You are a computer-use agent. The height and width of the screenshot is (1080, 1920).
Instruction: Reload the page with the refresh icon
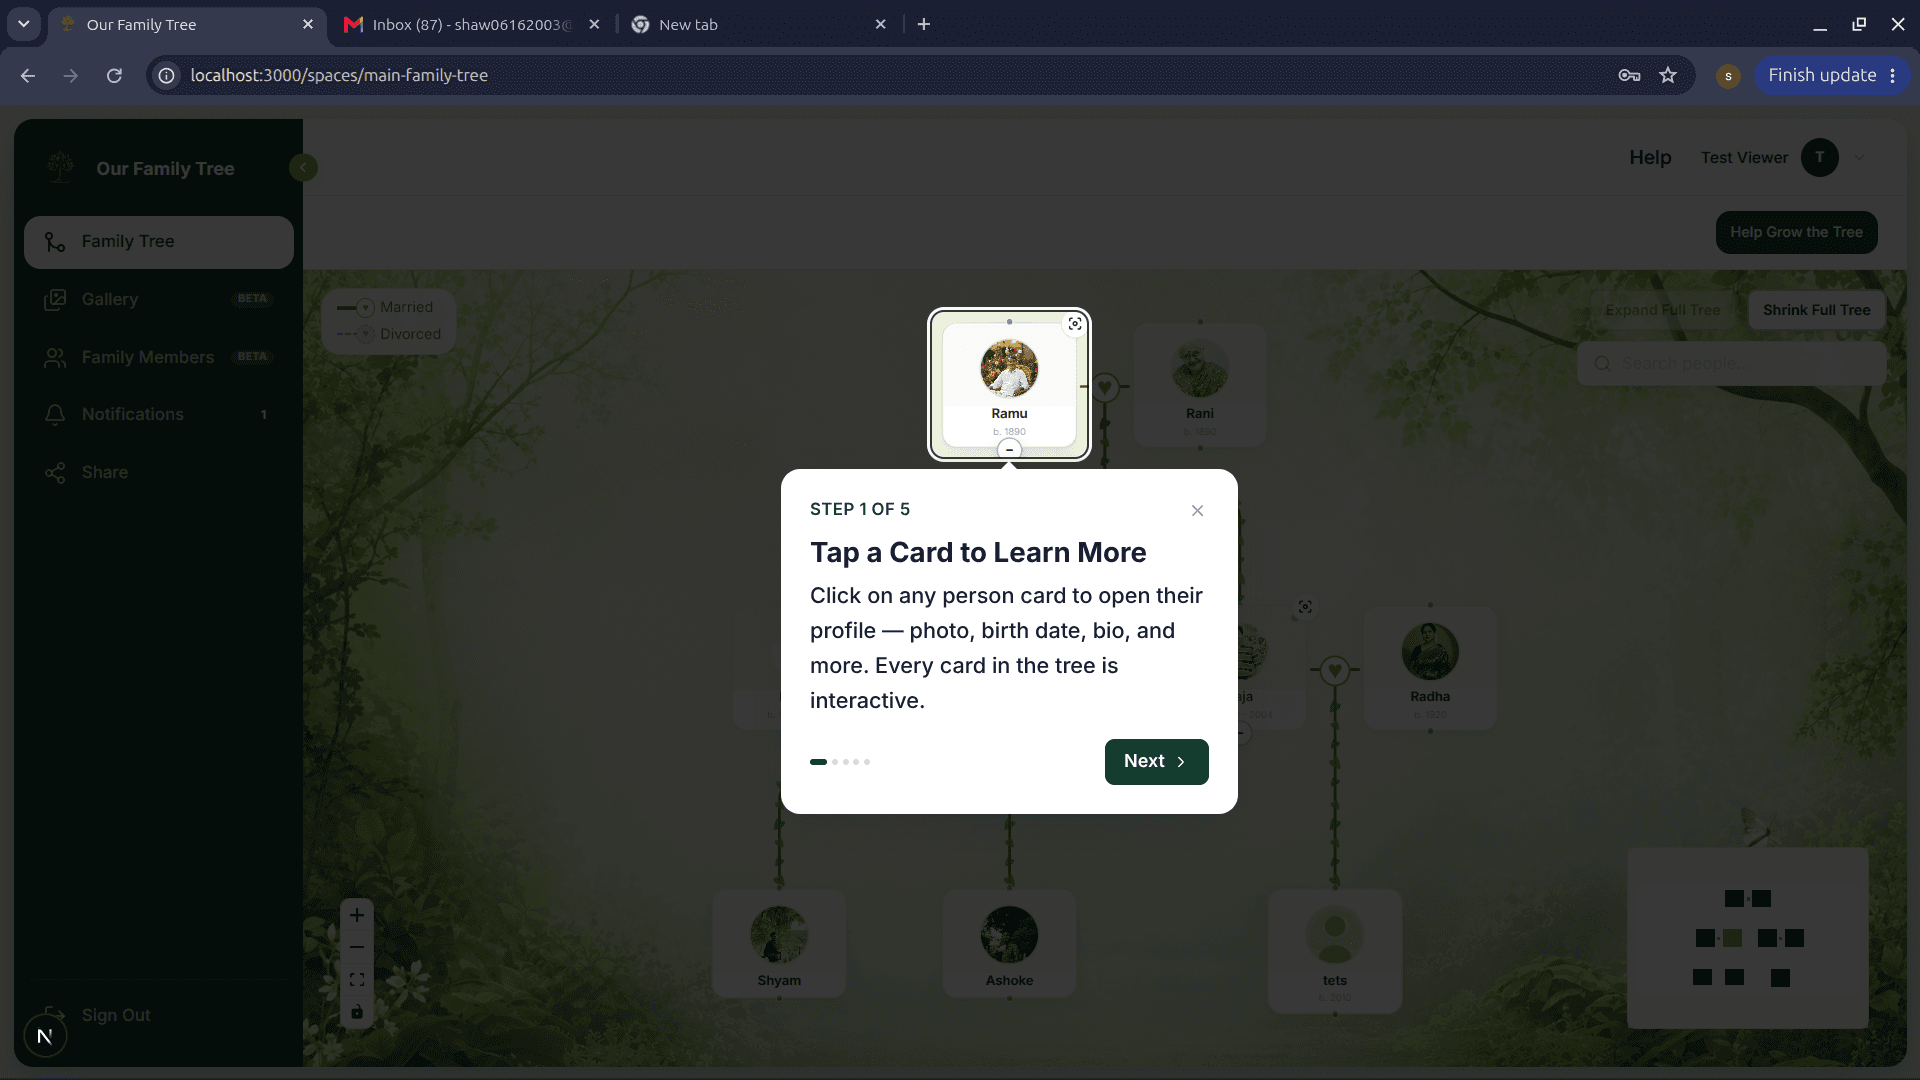click(x=115, y=75)
